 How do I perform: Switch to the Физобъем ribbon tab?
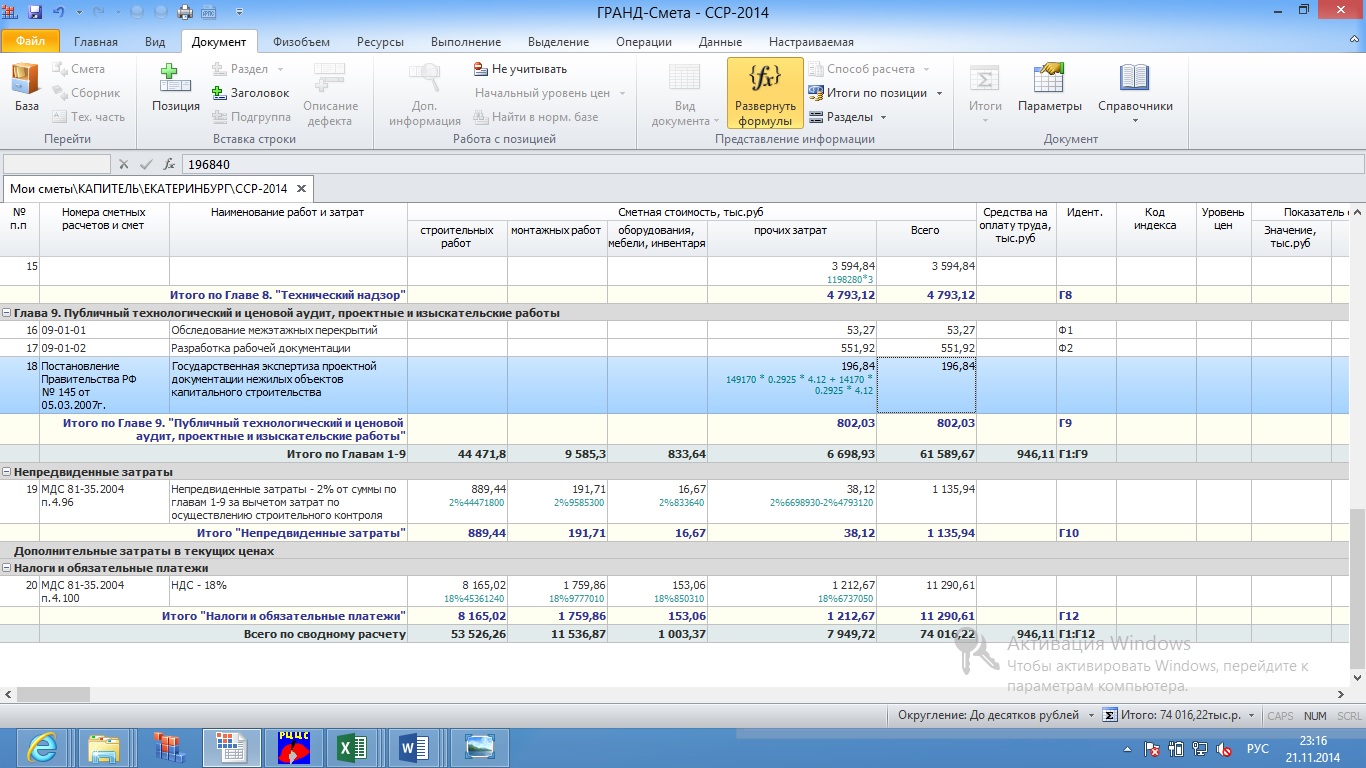(x=301, y=42)
